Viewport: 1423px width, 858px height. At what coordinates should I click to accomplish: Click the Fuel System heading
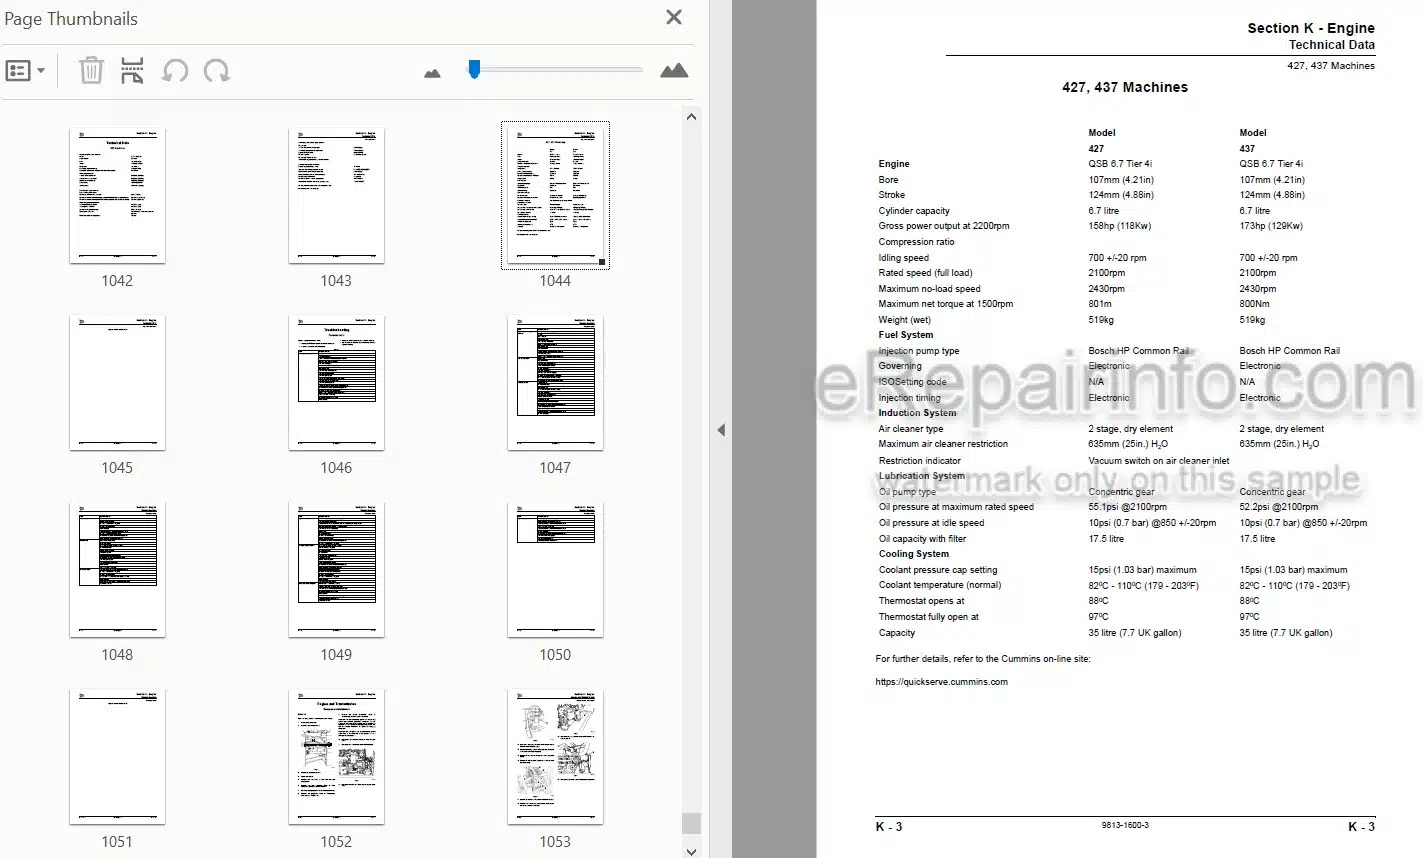pyautogui.click(x=905, y=335)
